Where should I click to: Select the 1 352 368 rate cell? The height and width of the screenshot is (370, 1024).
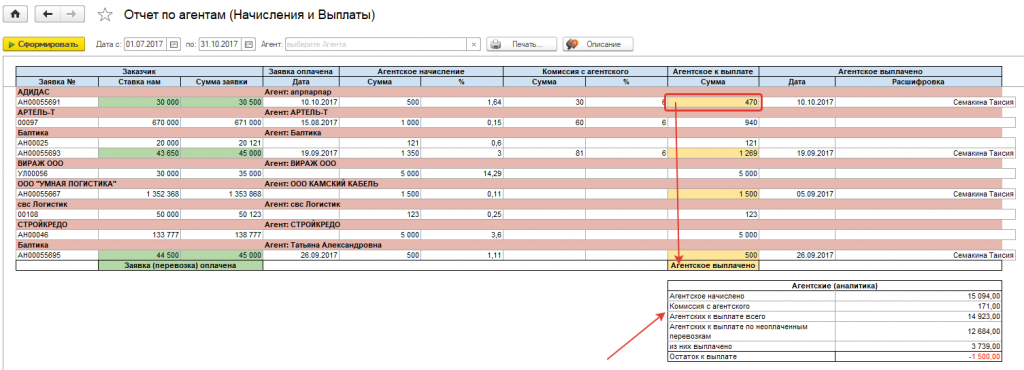(139, 194)
